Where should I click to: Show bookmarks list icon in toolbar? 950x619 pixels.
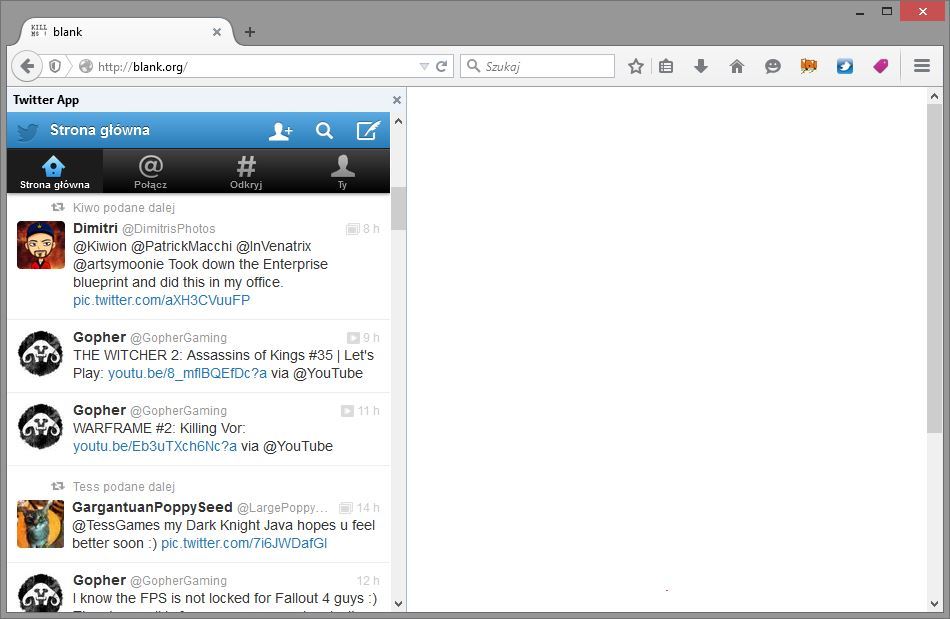pyautogui.click(x=666, y=66)
